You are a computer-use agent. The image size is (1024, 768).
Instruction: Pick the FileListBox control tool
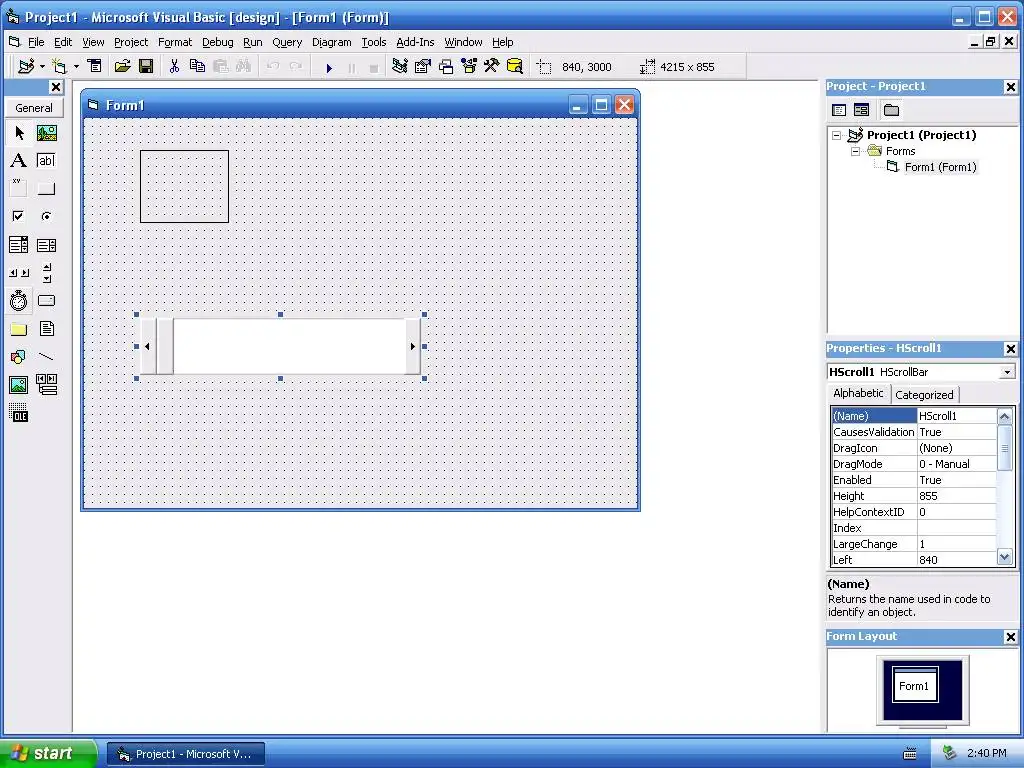point(46,328)
